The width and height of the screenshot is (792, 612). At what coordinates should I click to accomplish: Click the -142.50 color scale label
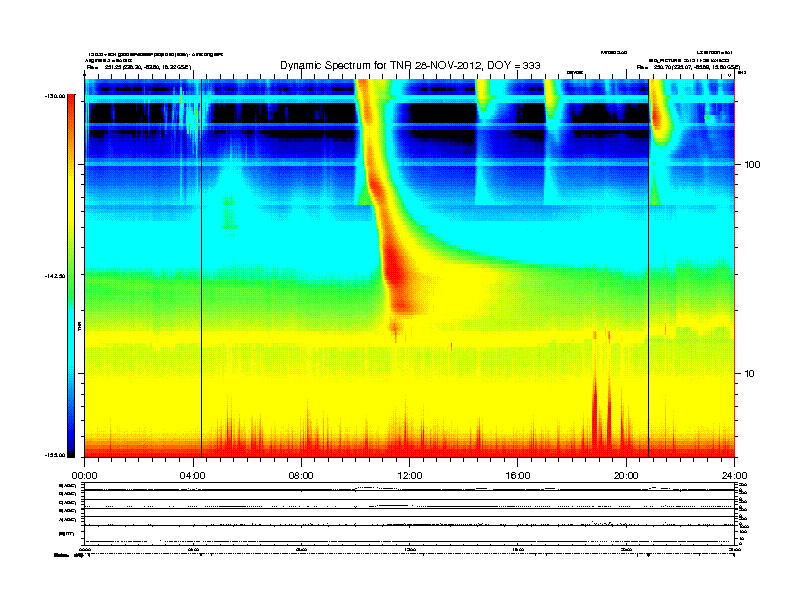[56, 276]
